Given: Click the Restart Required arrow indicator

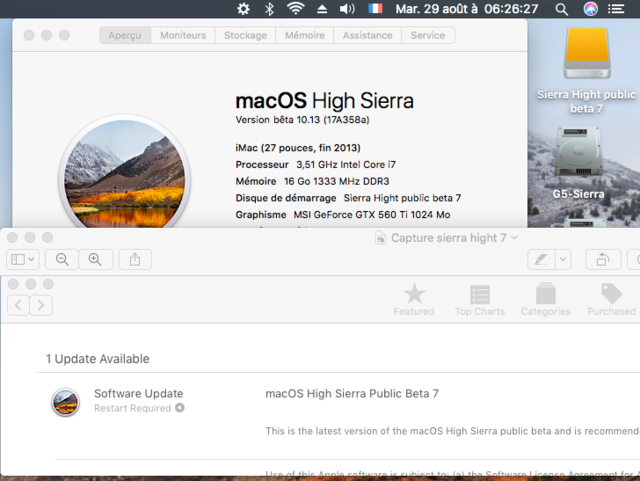Looking at the screenshot, I should [x=180, y=408].
